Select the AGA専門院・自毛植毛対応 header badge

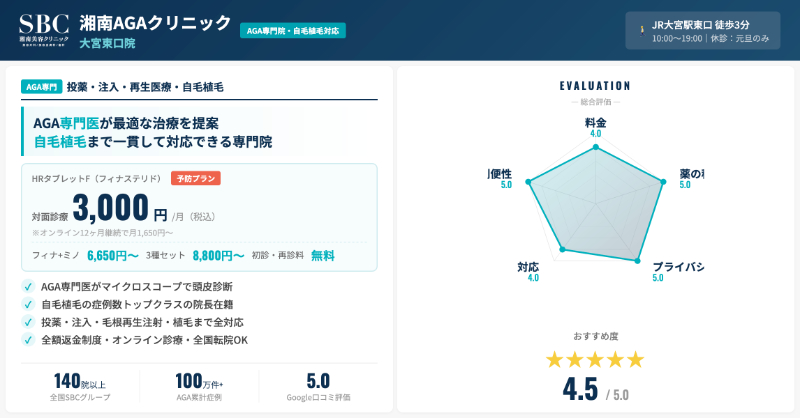[x=292, y=31]
